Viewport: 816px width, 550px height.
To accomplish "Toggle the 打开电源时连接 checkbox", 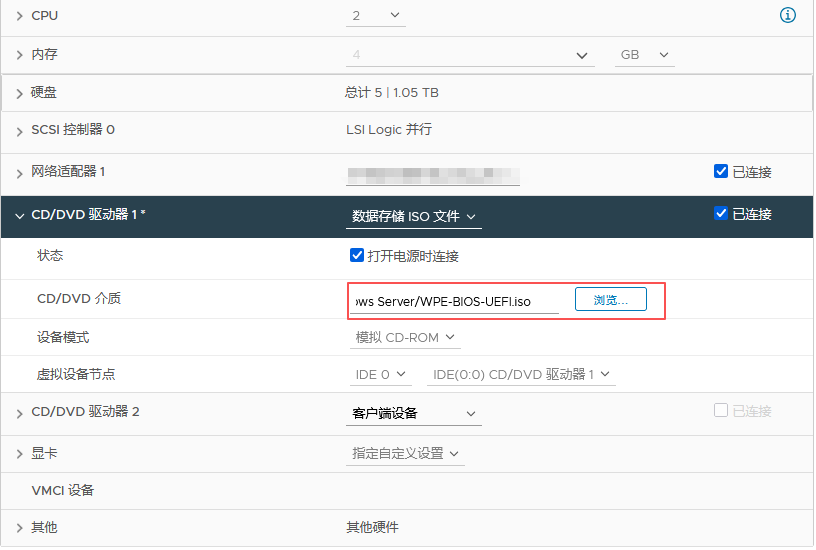I will (x=357, y=256).
